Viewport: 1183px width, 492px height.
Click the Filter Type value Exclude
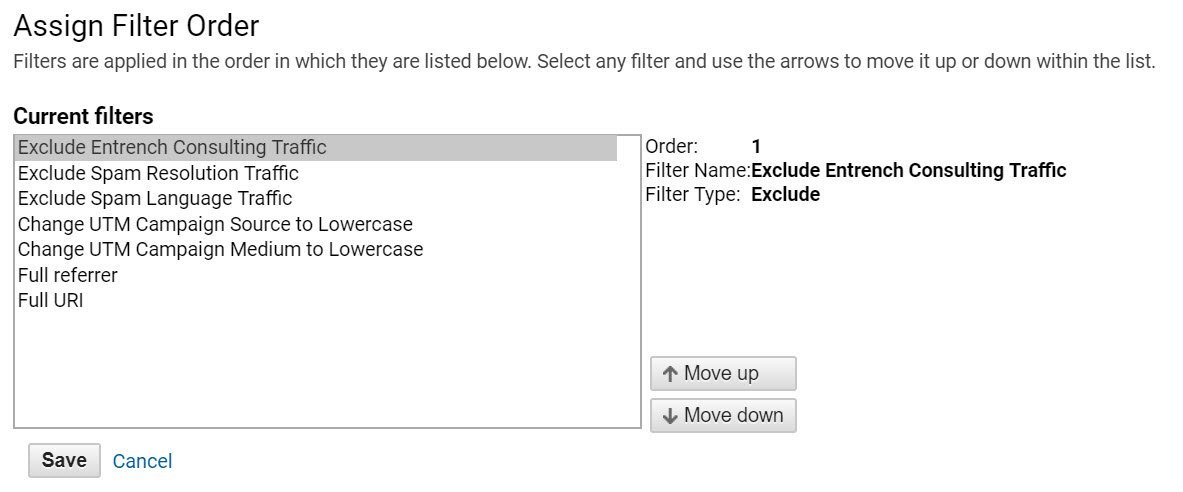point(785,195)
